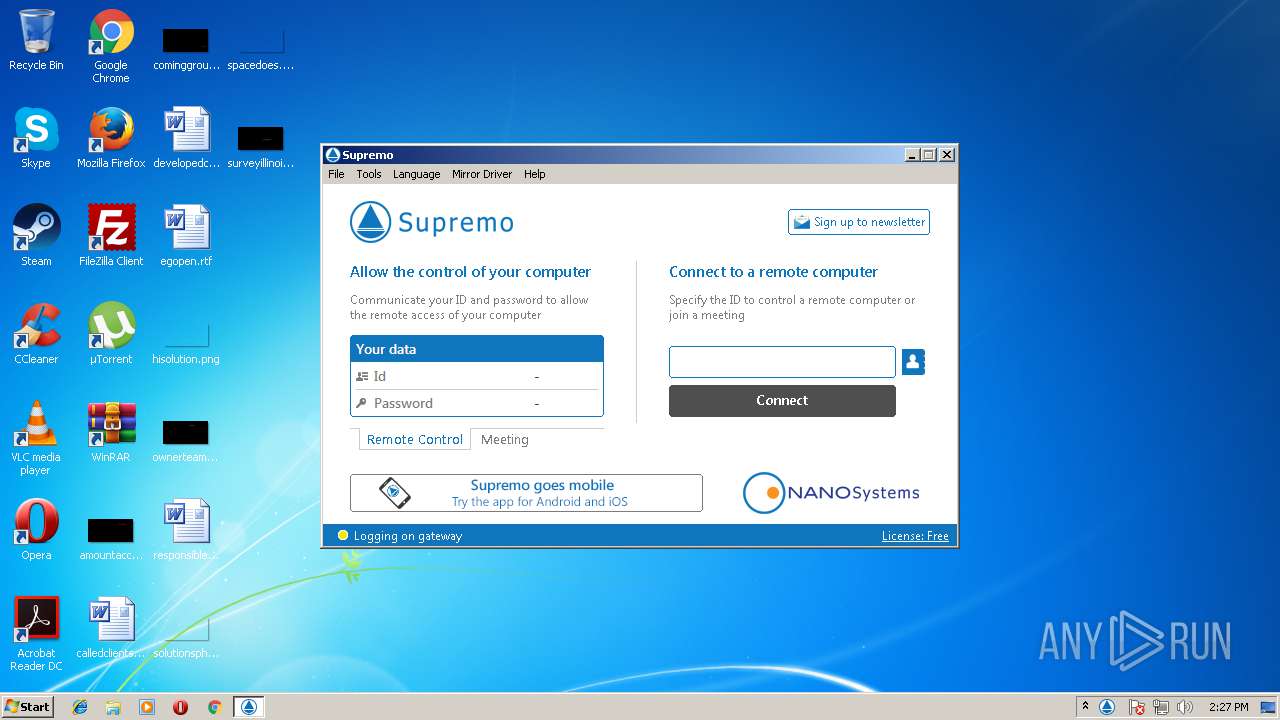Click the Logging on gateway status
Viewport: 1280px width, 720px height.
pyautogui.click(x=400, y=536)
